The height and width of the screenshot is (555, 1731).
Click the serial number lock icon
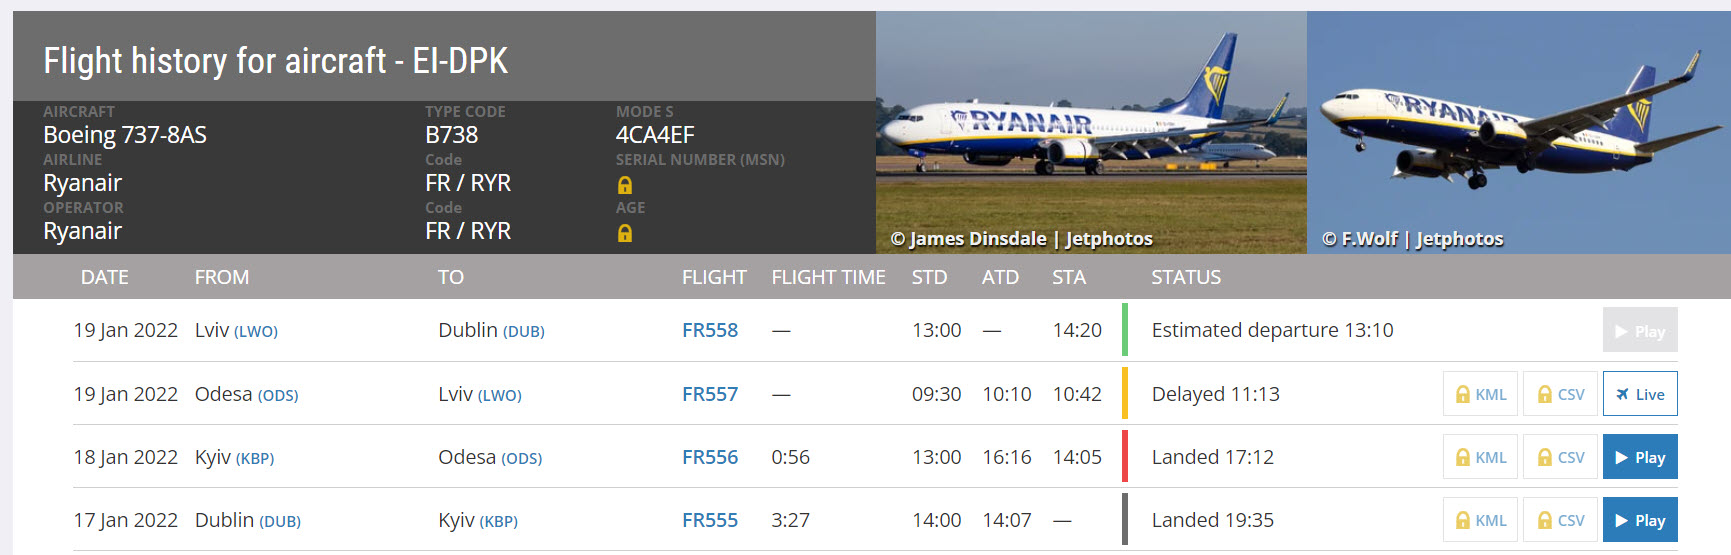(x=625, y=185)
